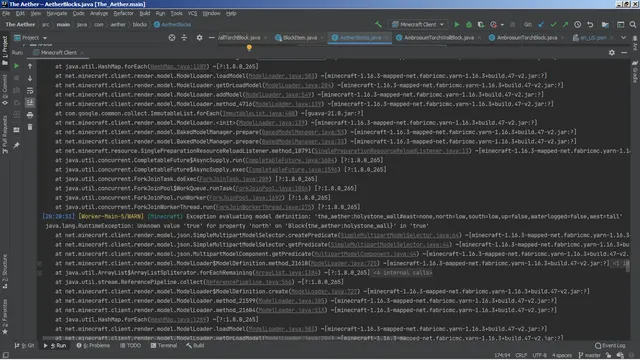Open the Refactor menu
This screenshot has height=360, width=640.
tap(123, 13)
